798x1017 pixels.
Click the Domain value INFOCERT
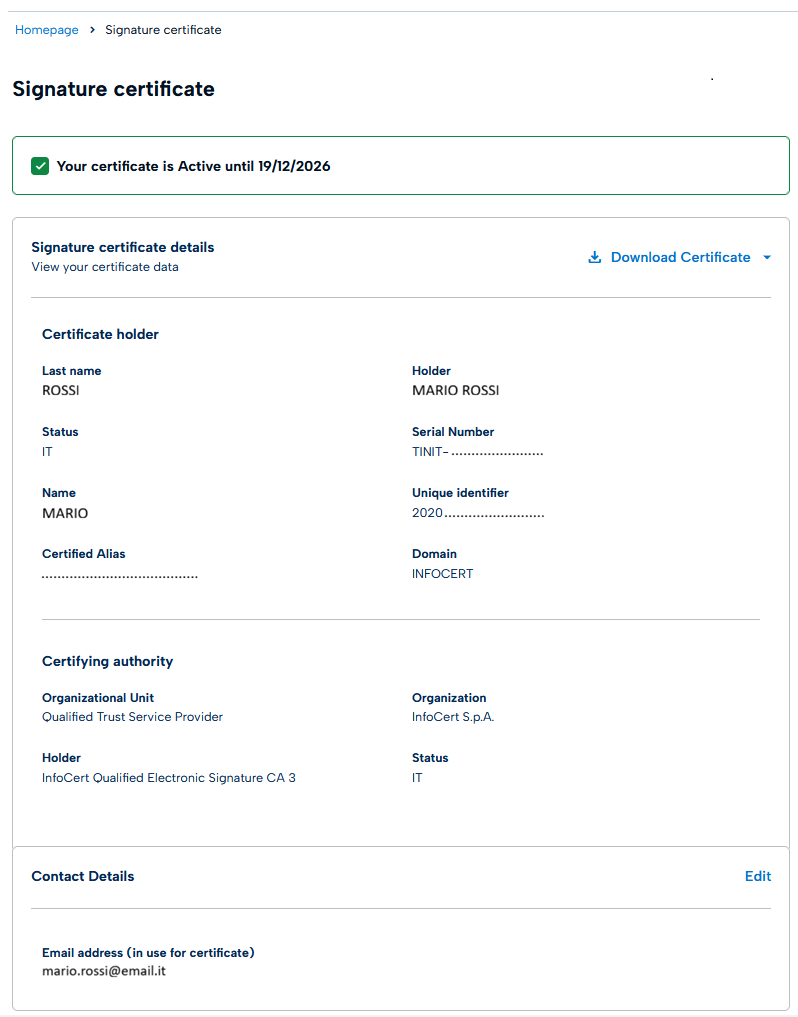coord(442,574)
